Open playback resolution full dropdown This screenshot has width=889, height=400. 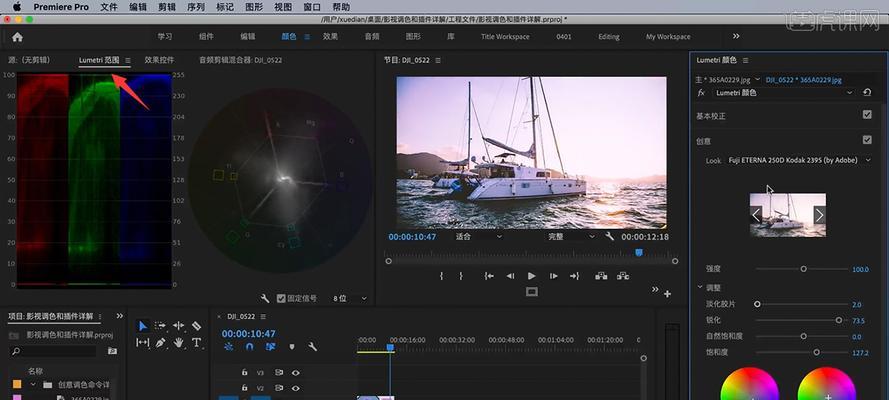point(572,236)
